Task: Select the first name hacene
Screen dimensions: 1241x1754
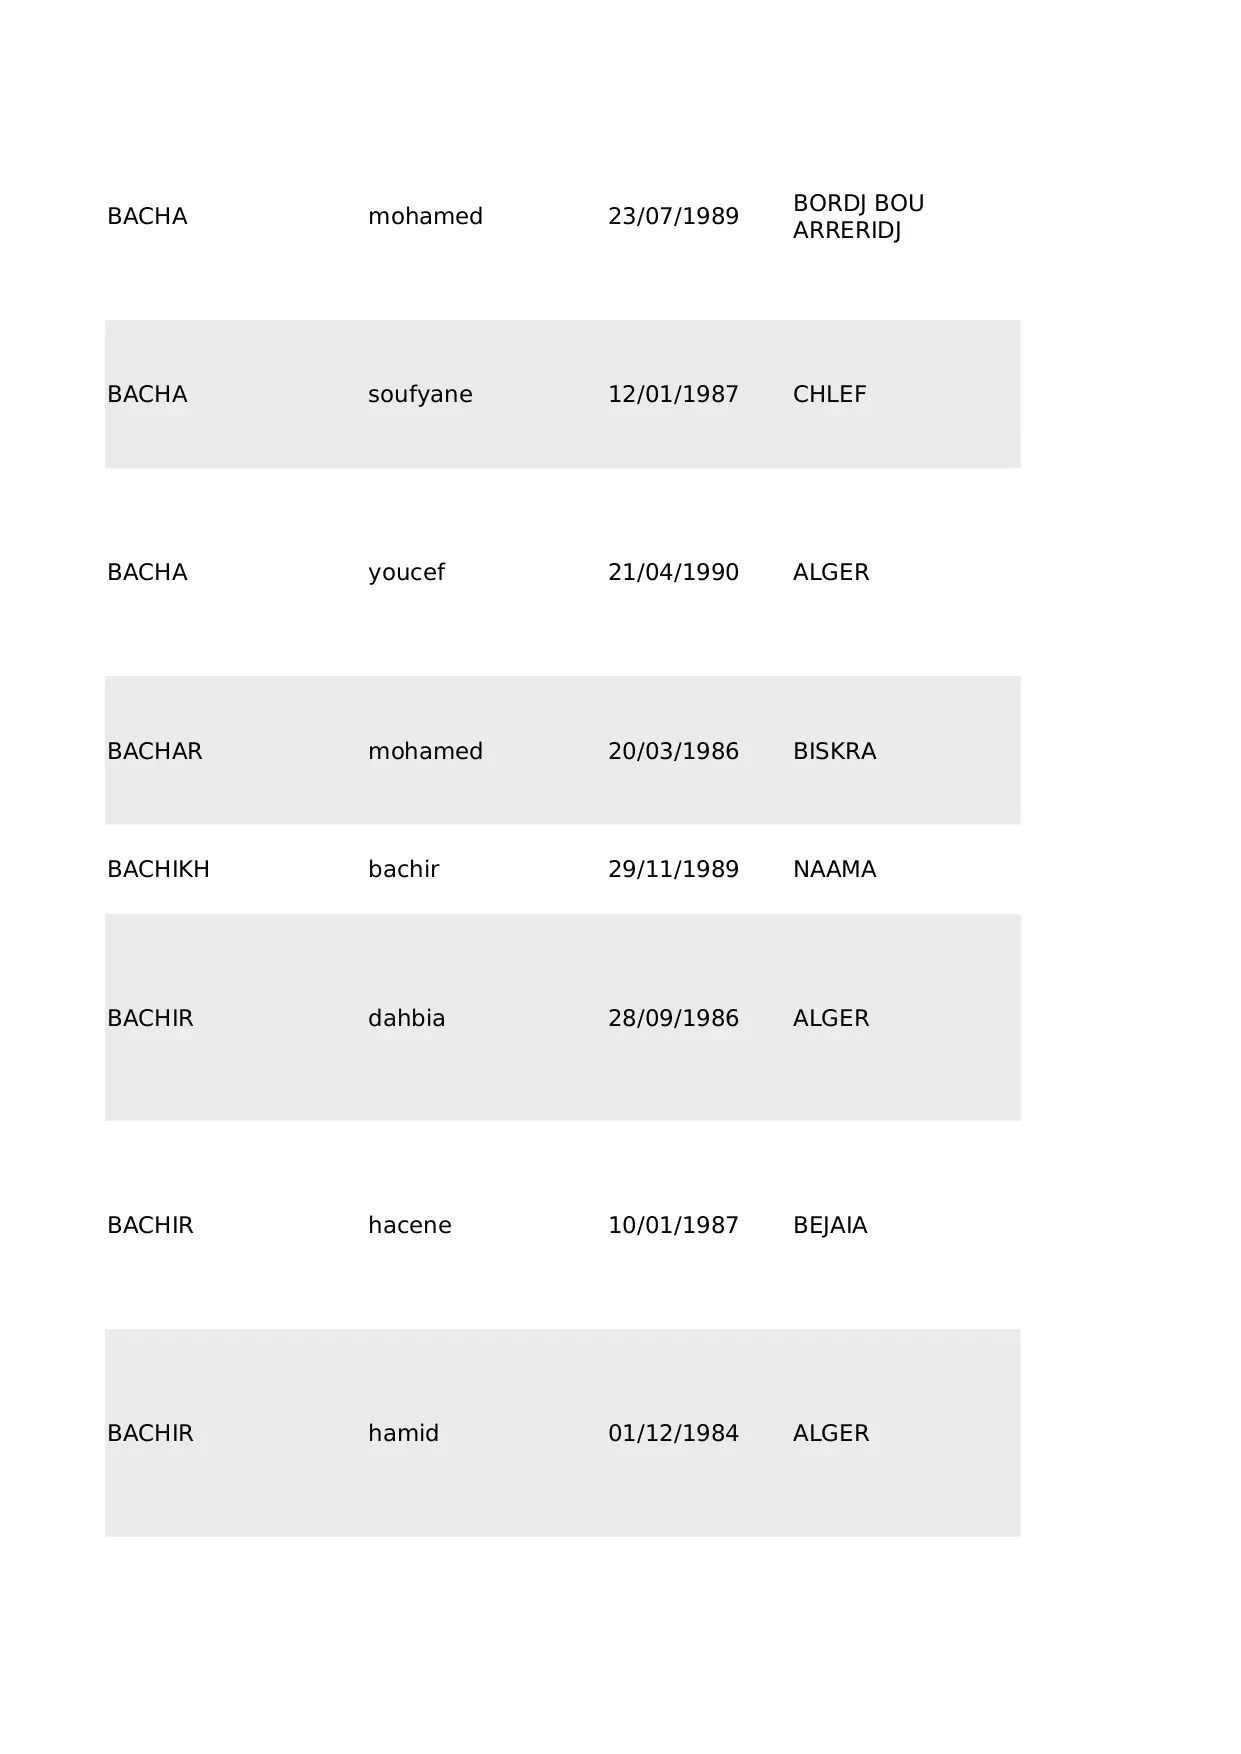Action: (x=409, y=1226)
